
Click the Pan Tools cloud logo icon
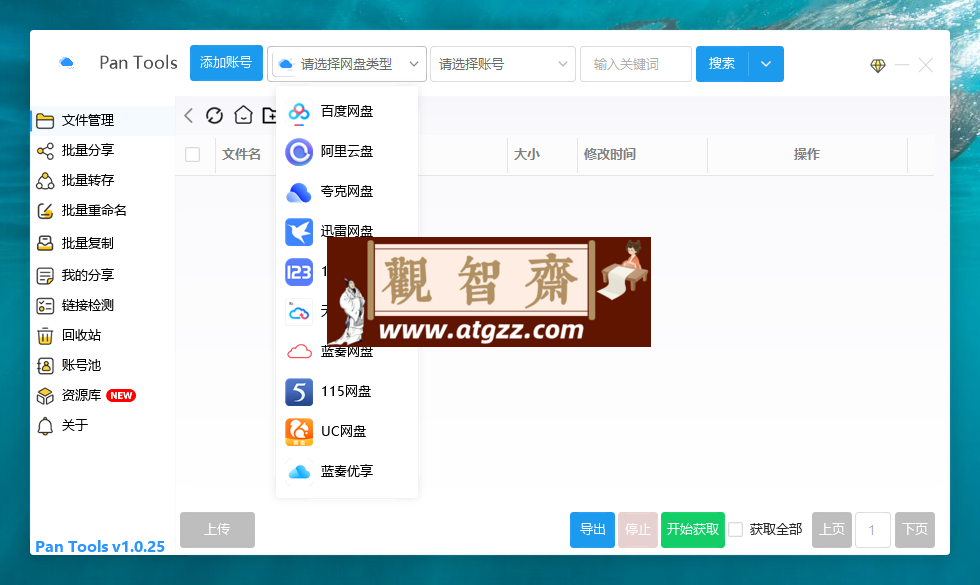pyautogui.click(x=66, y=62)
